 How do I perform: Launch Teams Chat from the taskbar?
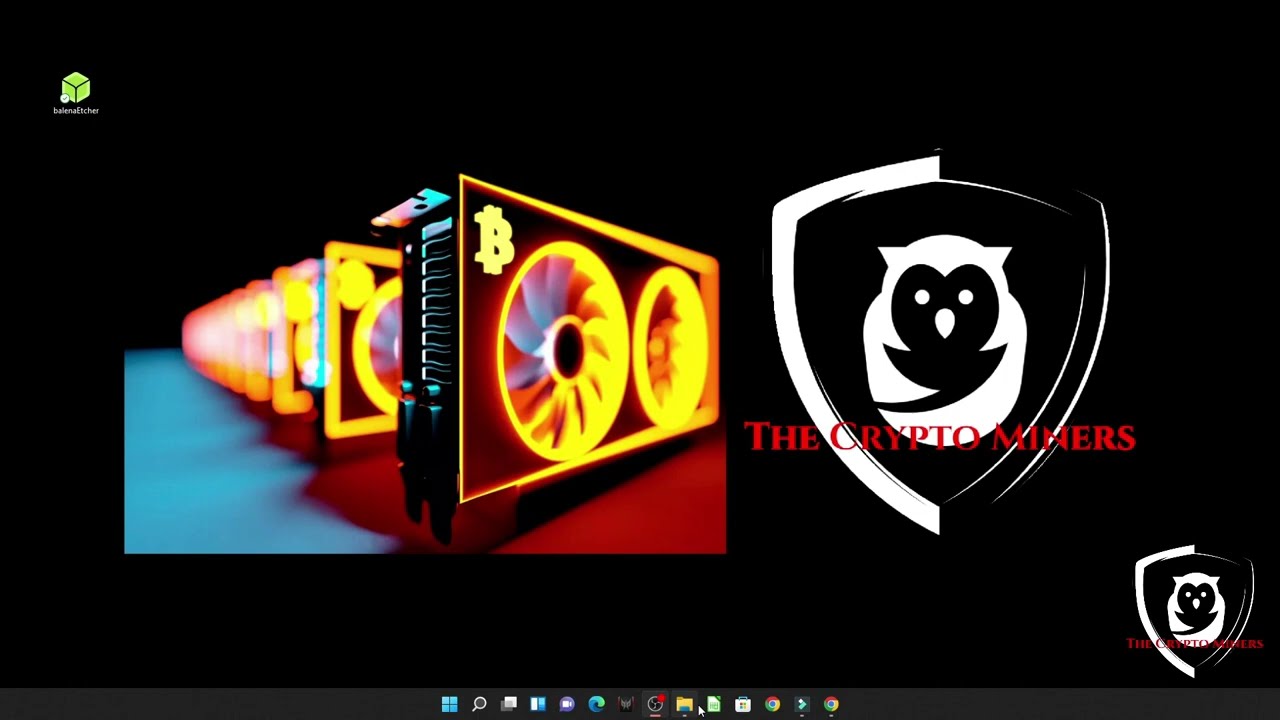coord(567,704)
